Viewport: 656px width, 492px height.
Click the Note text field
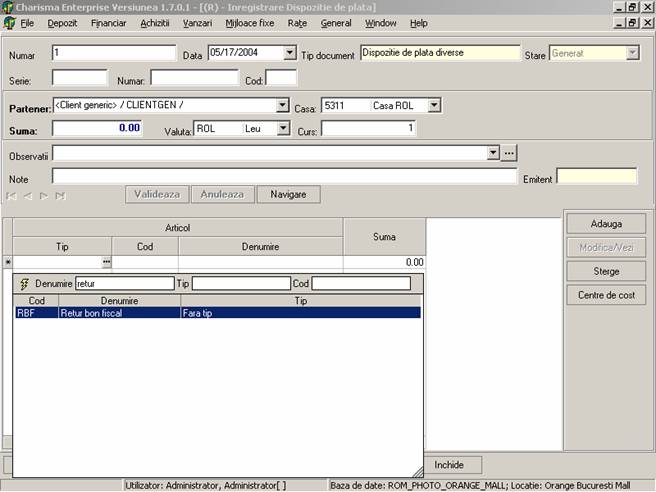tap(284, 176)
